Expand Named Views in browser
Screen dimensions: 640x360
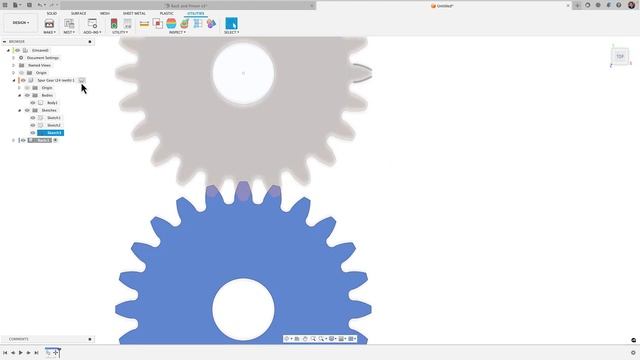(x=13, y=65)
